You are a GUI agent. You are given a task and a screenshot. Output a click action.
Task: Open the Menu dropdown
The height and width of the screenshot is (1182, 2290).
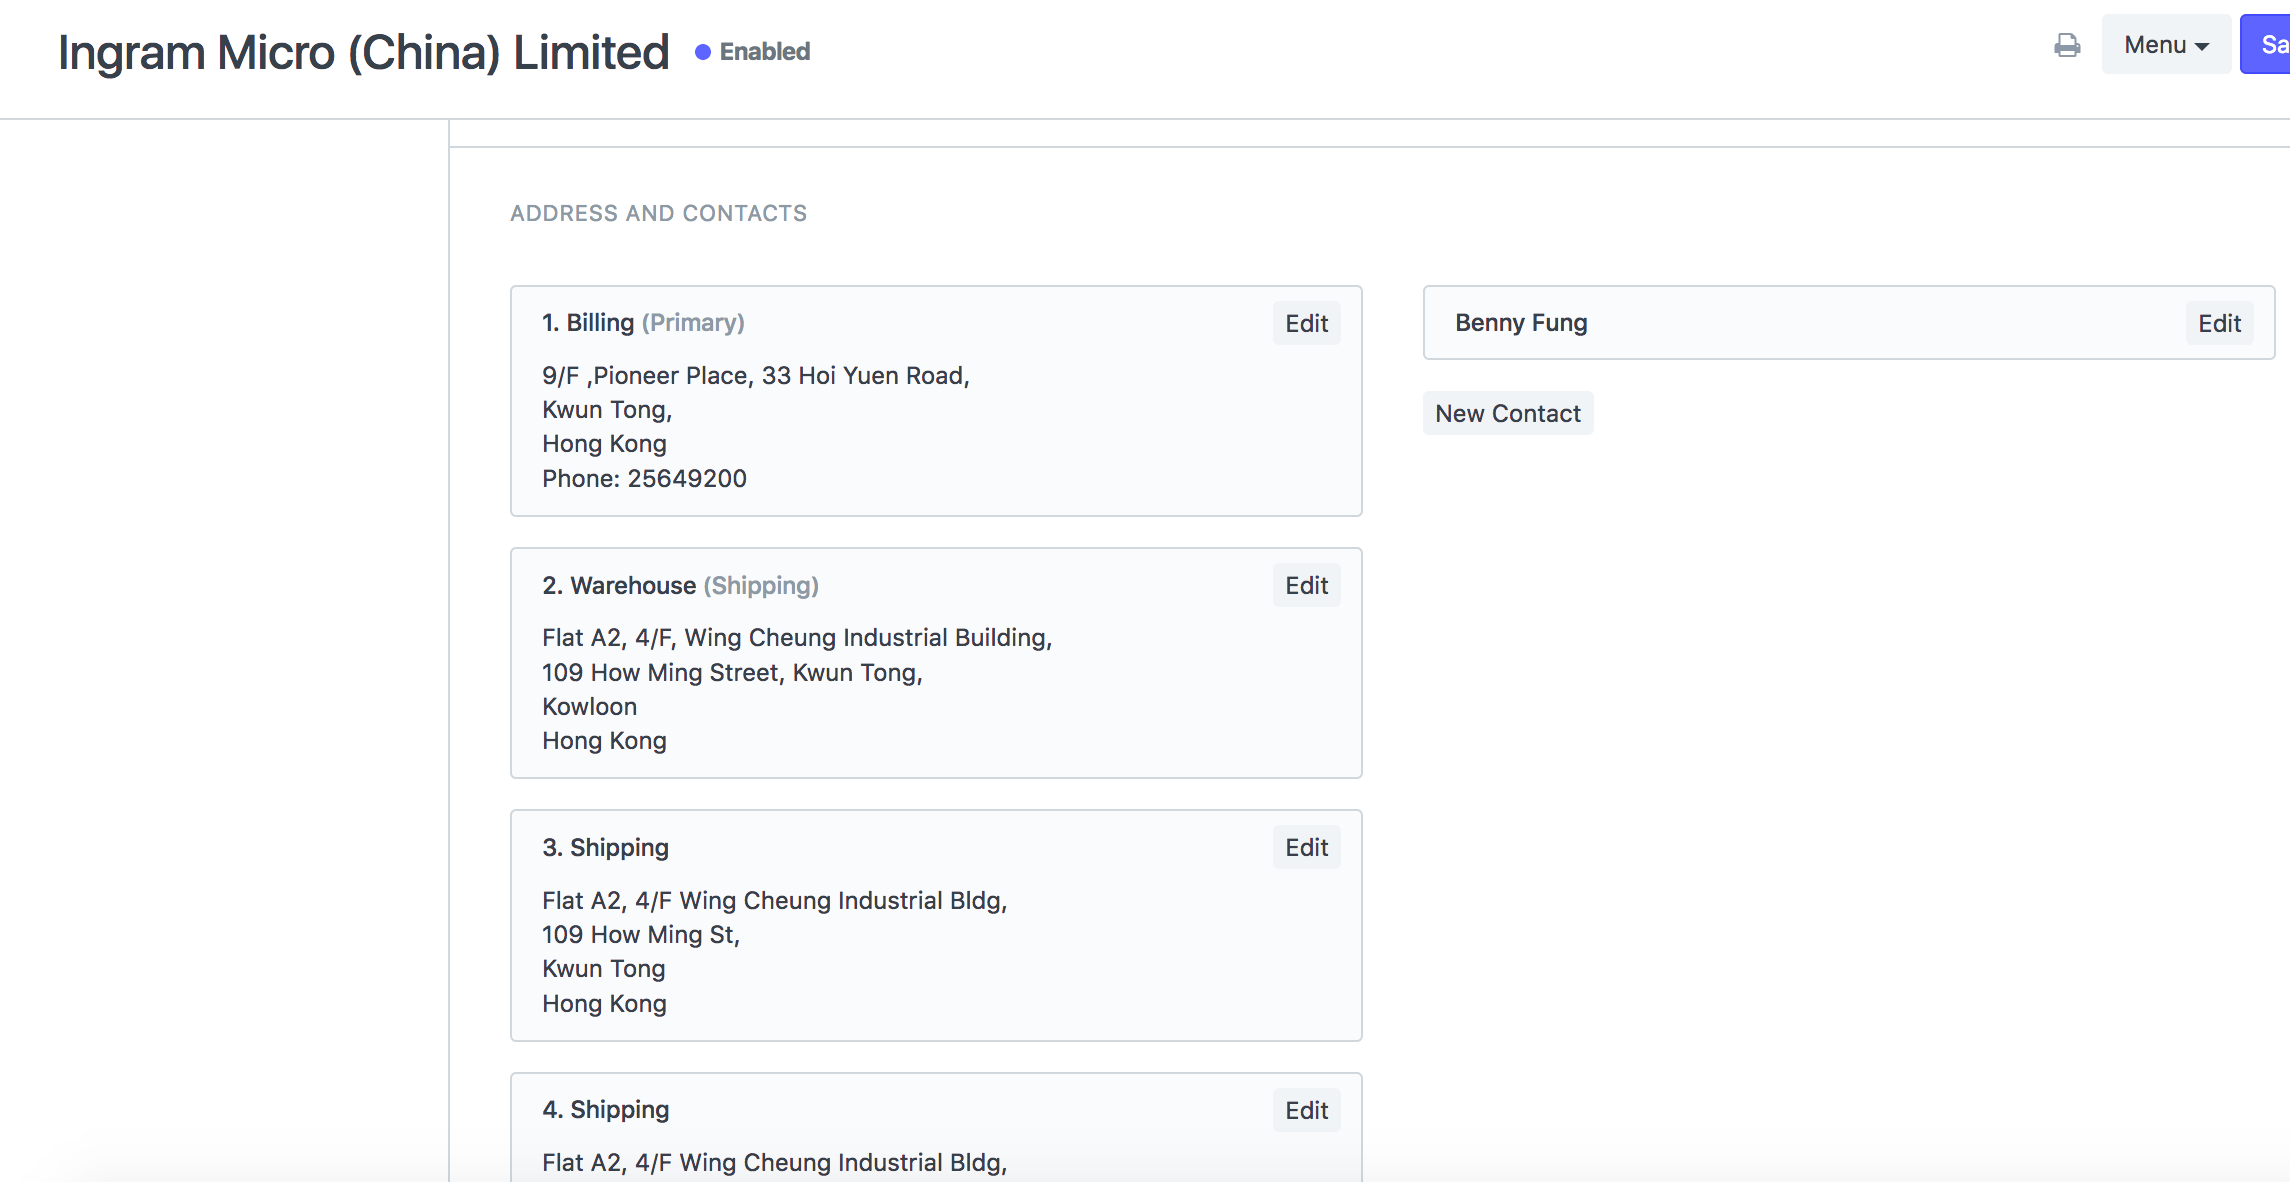click(x=2164, y=45)
